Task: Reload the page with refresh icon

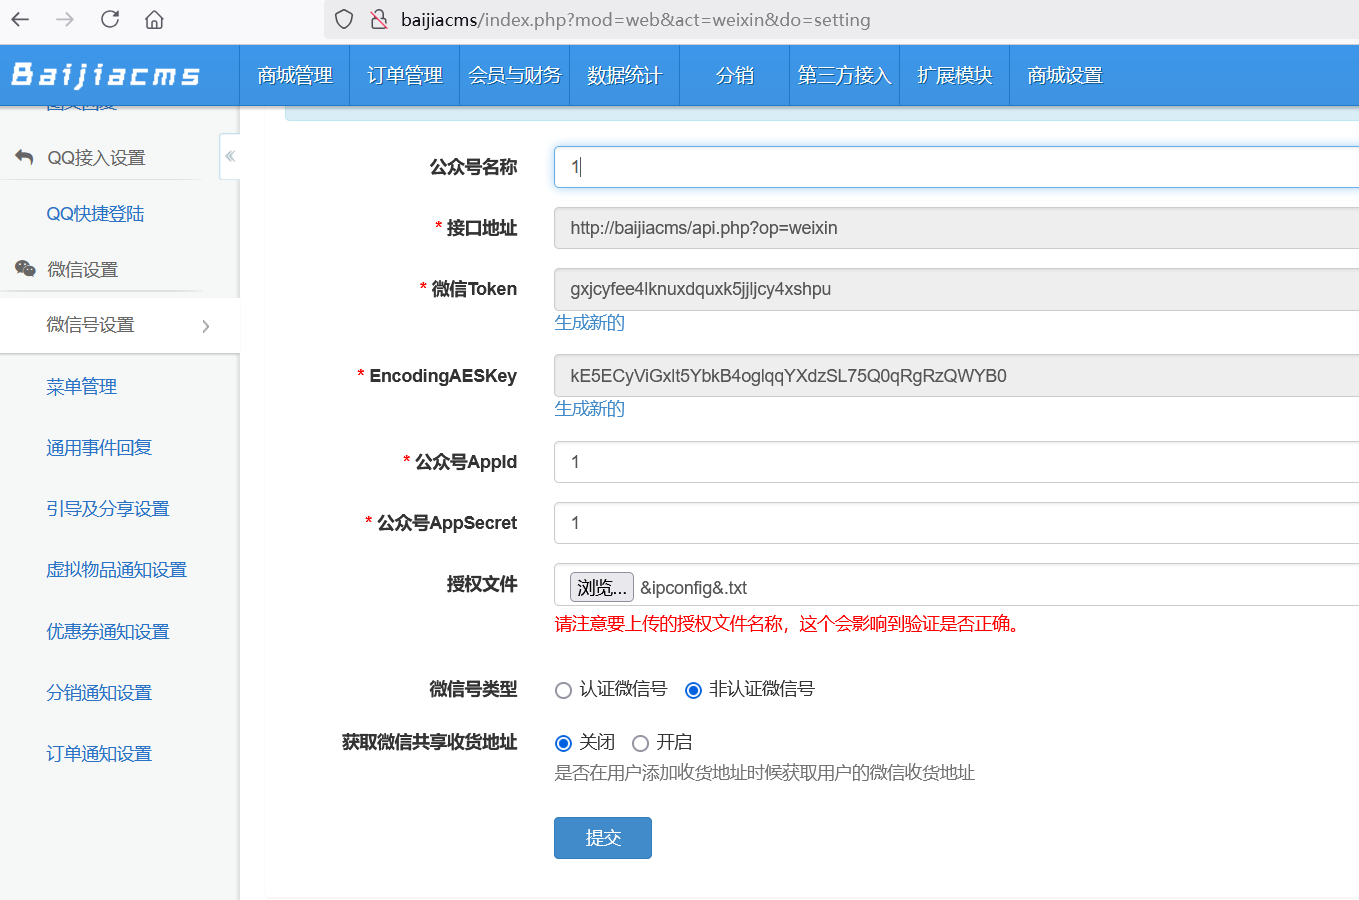Action: click(110, 19)
